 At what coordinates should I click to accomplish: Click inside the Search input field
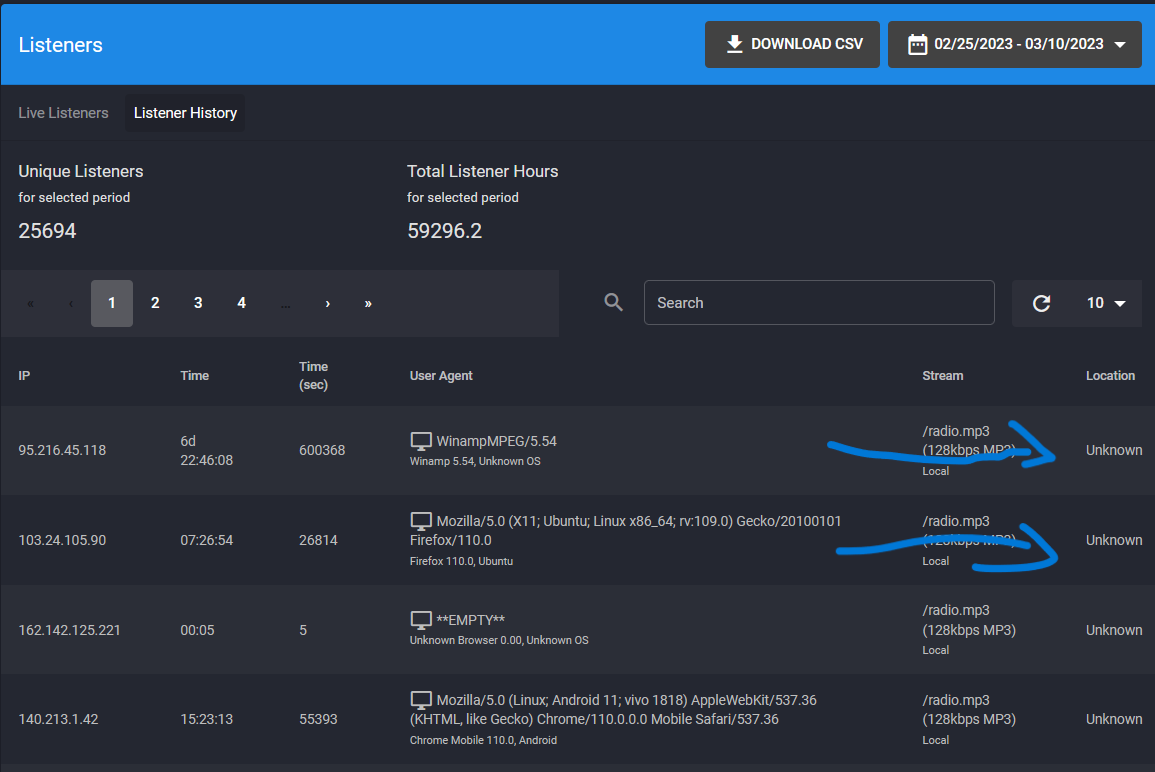(x=819, y=302)
